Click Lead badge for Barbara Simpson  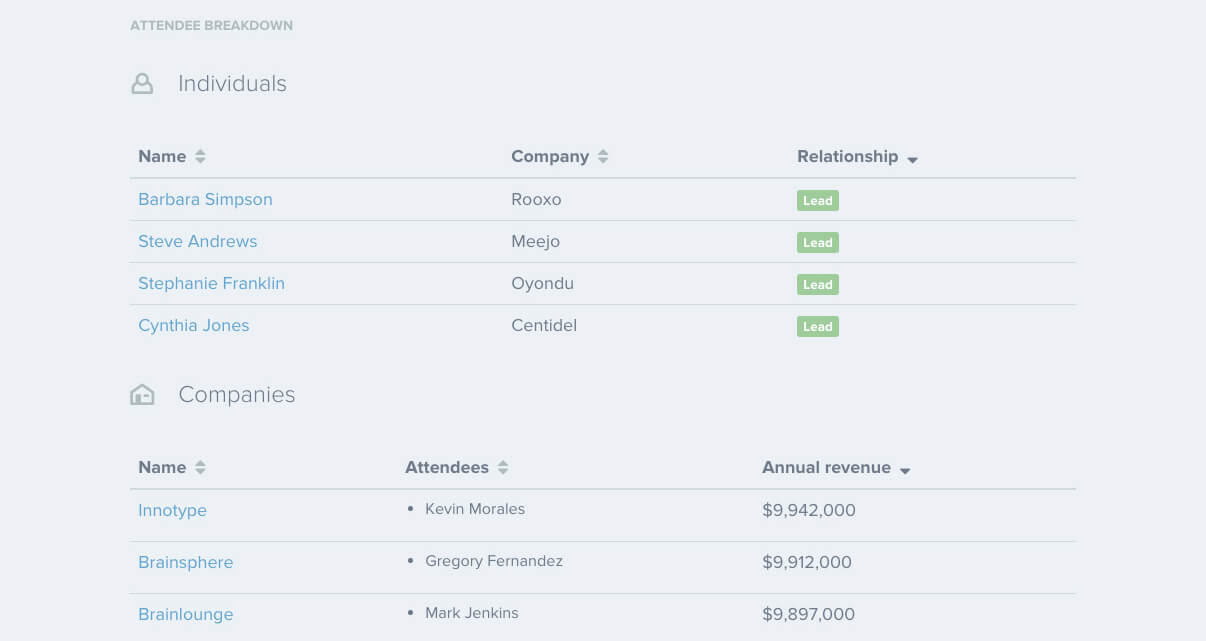(x=817, y=200)
